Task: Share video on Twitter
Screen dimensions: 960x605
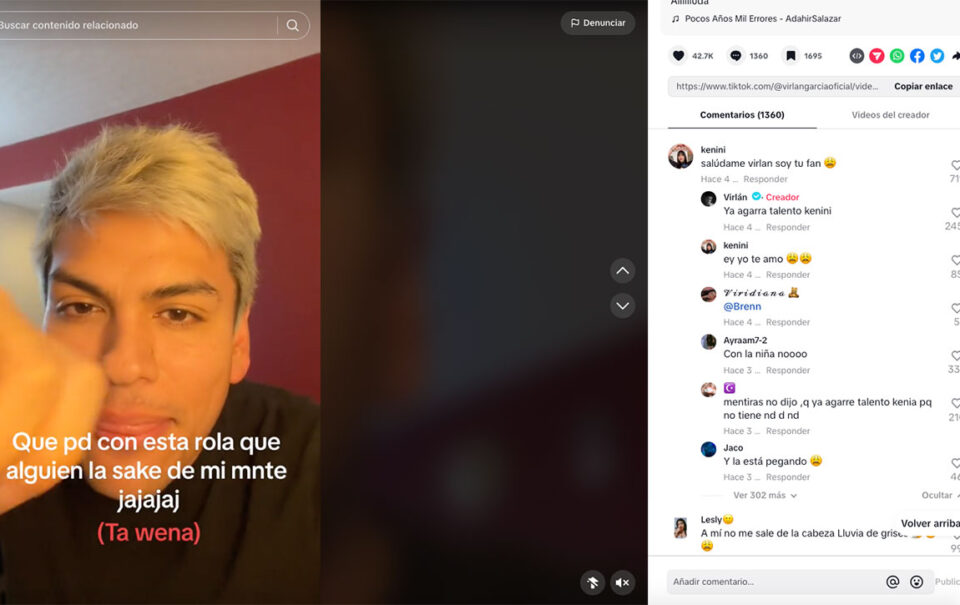Action: 937,56
